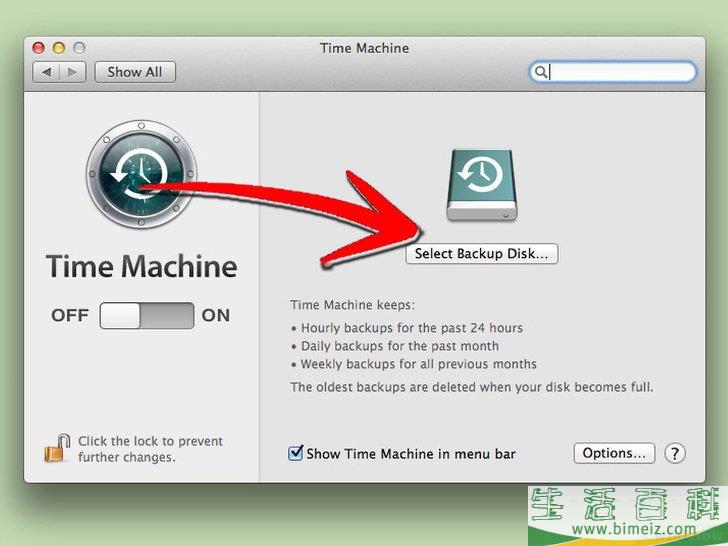The width and height of the screenshot is (728, 546).
Task: Minimize the window with yellow button
Action: [x=58, y=48]
